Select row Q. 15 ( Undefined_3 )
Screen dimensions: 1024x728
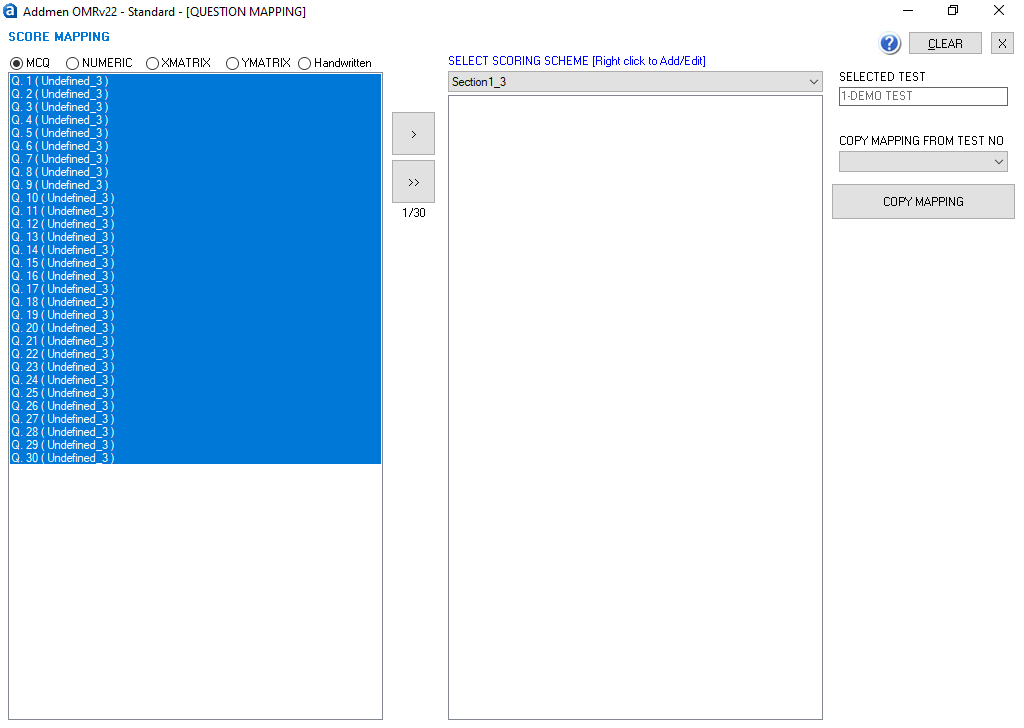click(195, 263)
